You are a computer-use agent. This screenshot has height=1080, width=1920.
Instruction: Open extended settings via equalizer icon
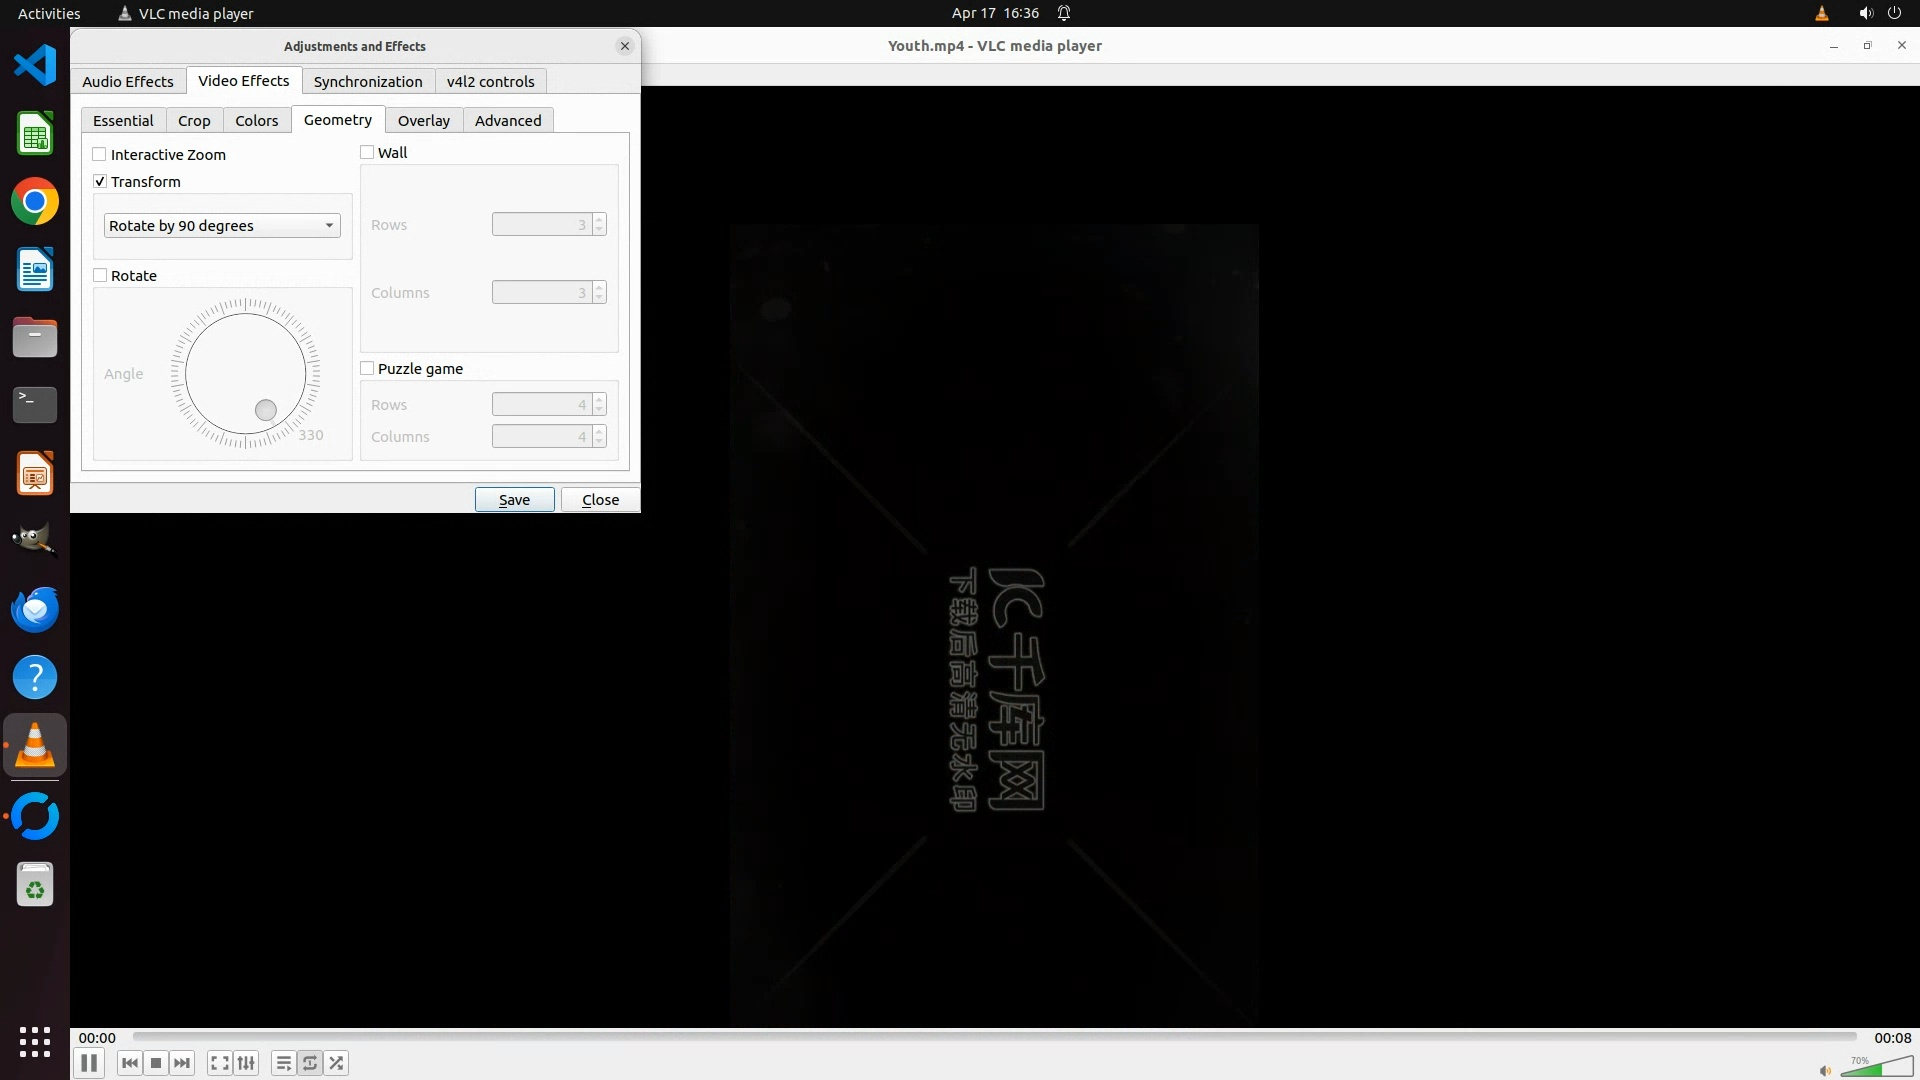(x=246, y=1063)
